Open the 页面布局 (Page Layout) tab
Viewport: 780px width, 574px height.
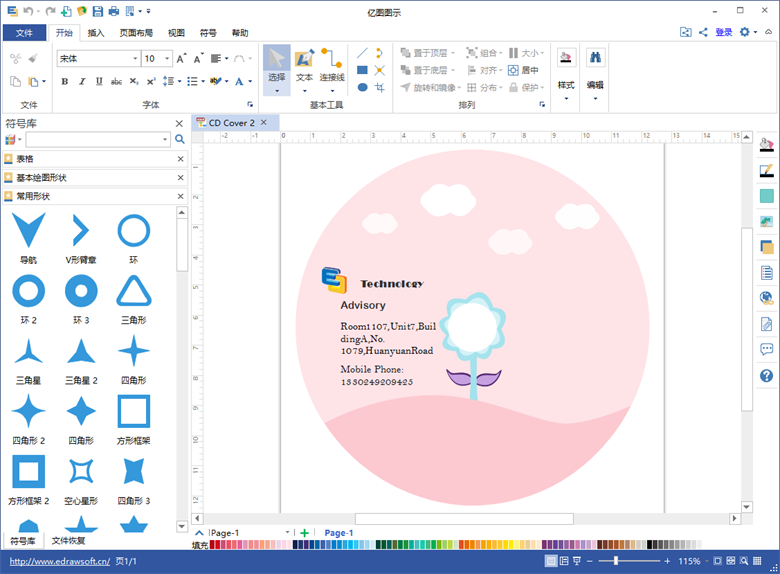click(x=136, y=33)
